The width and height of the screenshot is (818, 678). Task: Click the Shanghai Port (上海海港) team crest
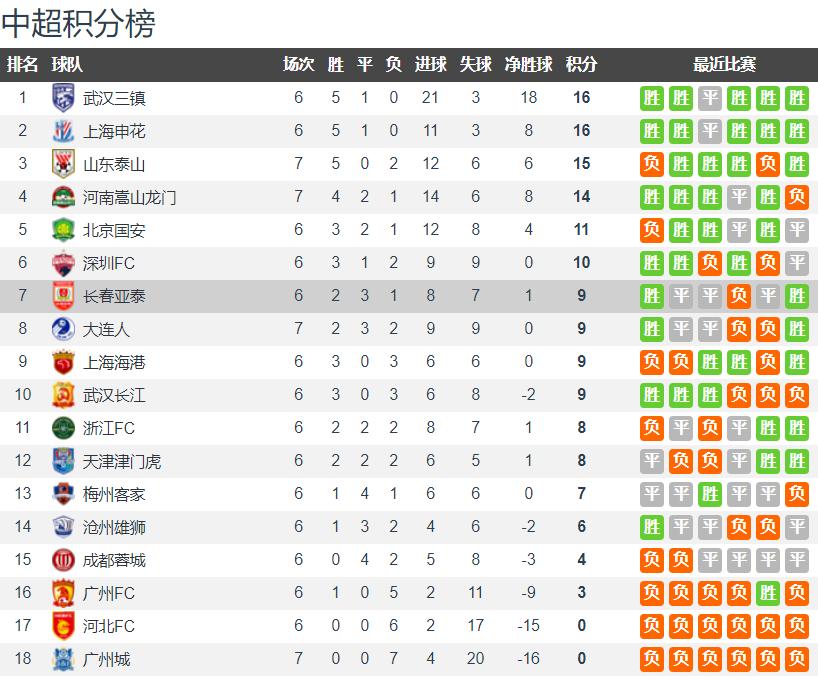pos(63,362)
